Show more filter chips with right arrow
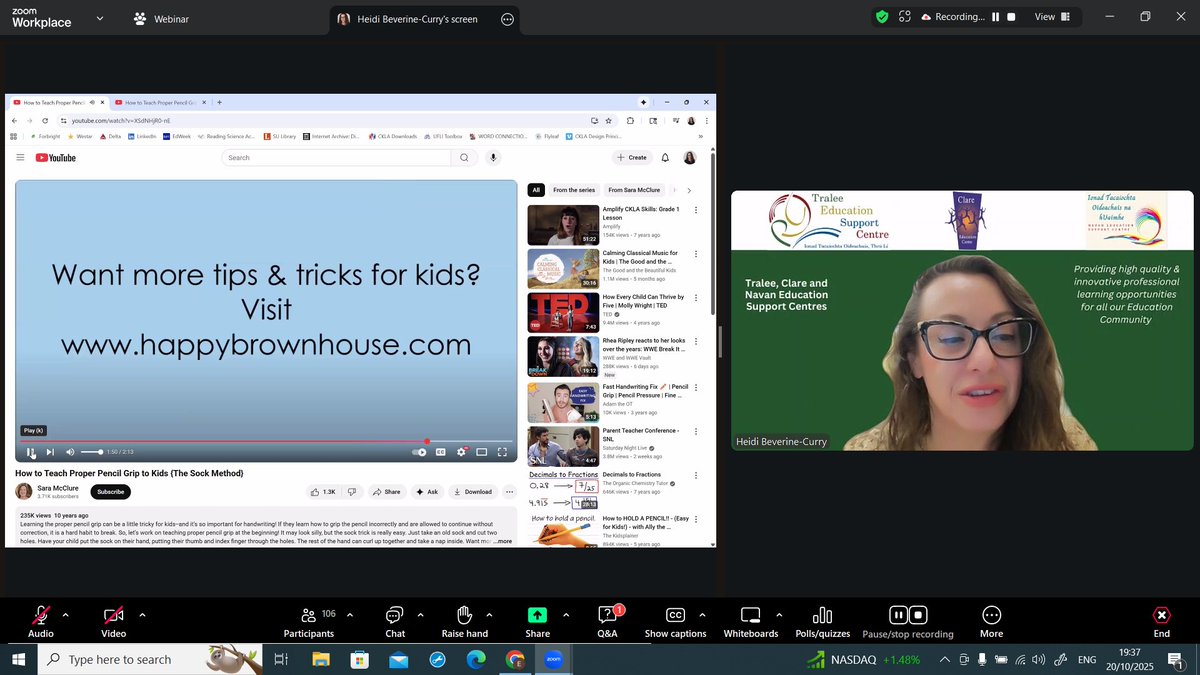Image resolution: width=1200 pixels, height=675 pixels. coord(689,190)
